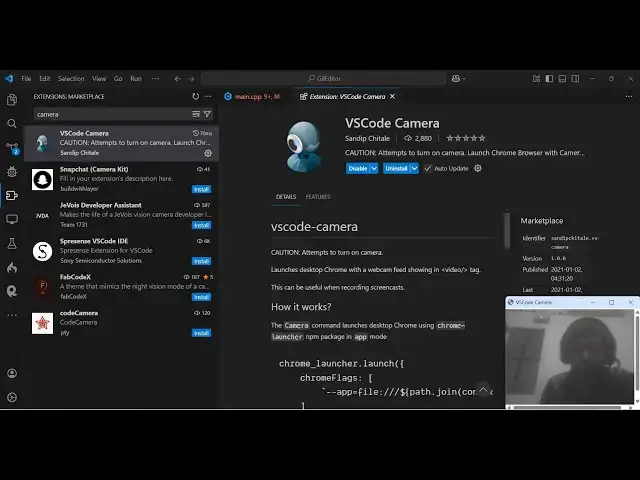Open the Search view in activity bar
The width and height of the screenshot is (640, 480).
(12, 123)
